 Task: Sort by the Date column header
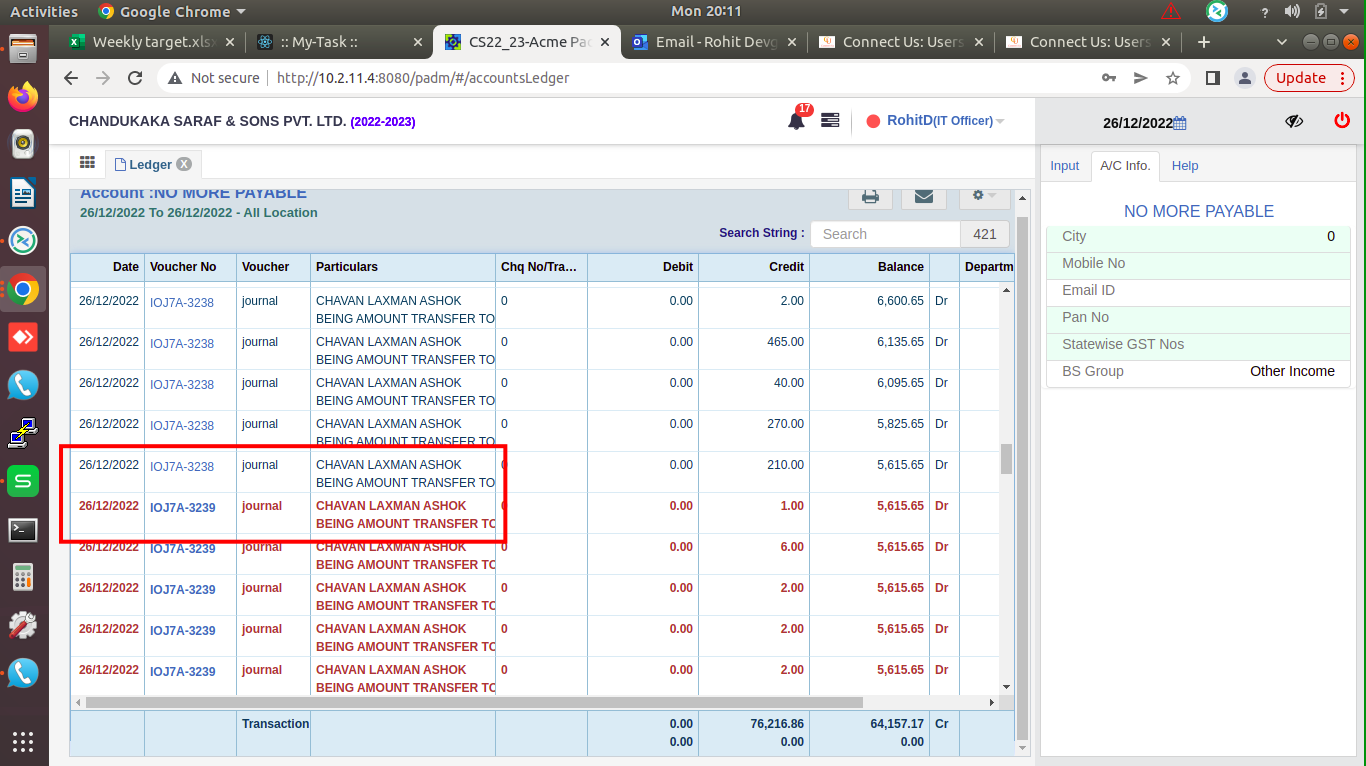107,267
